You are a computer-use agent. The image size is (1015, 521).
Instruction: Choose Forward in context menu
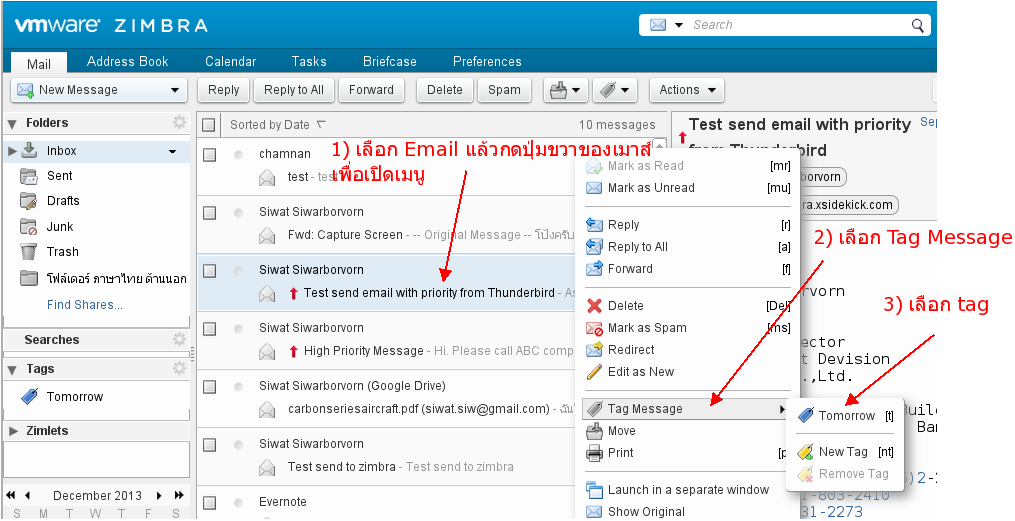pos(687,269)
